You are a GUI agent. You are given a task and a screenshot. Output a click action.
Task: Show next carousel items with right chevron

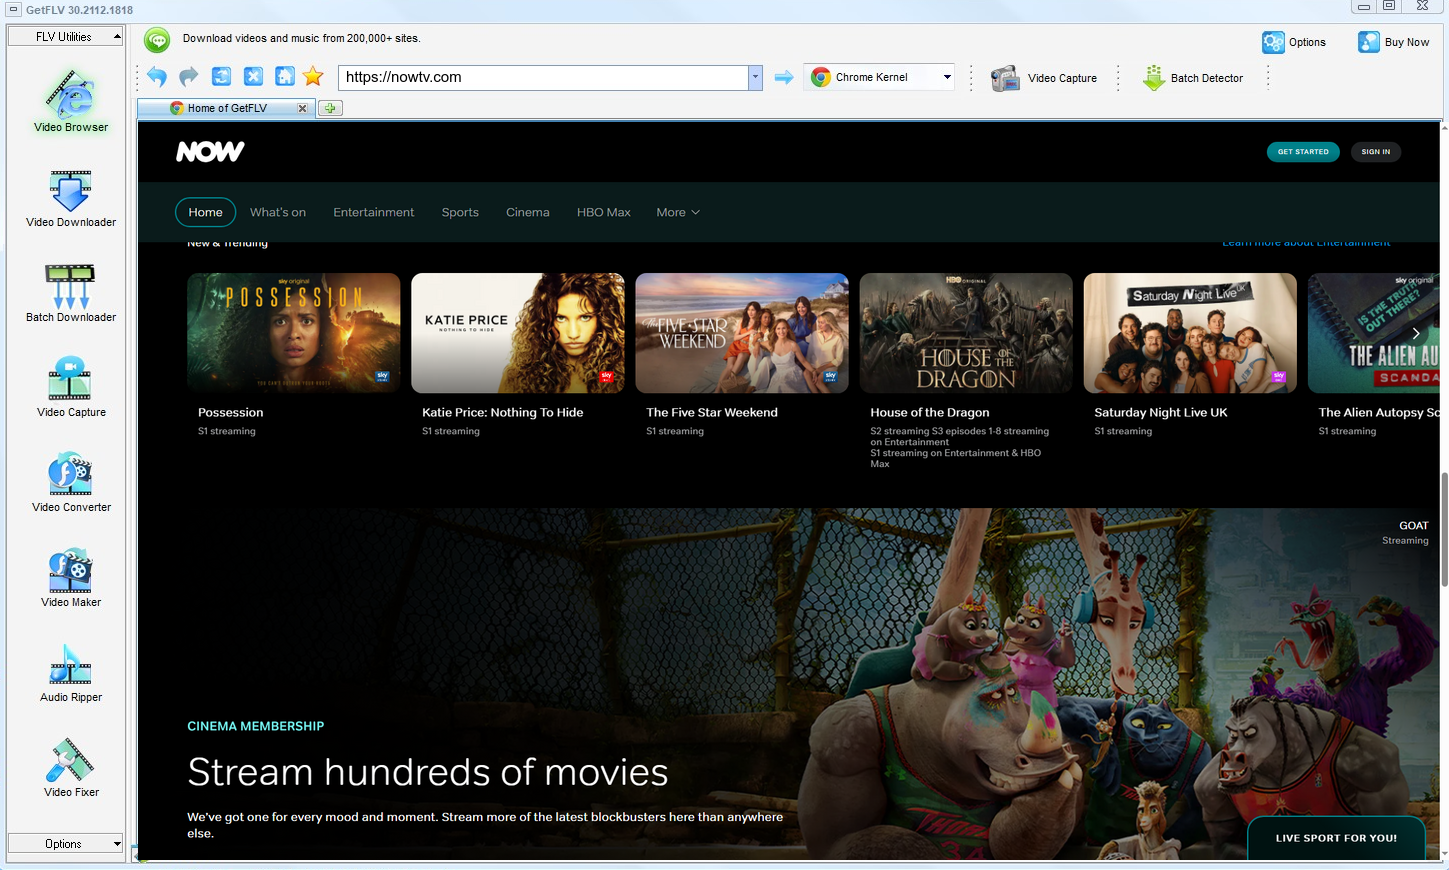(x=1416, y=333)
